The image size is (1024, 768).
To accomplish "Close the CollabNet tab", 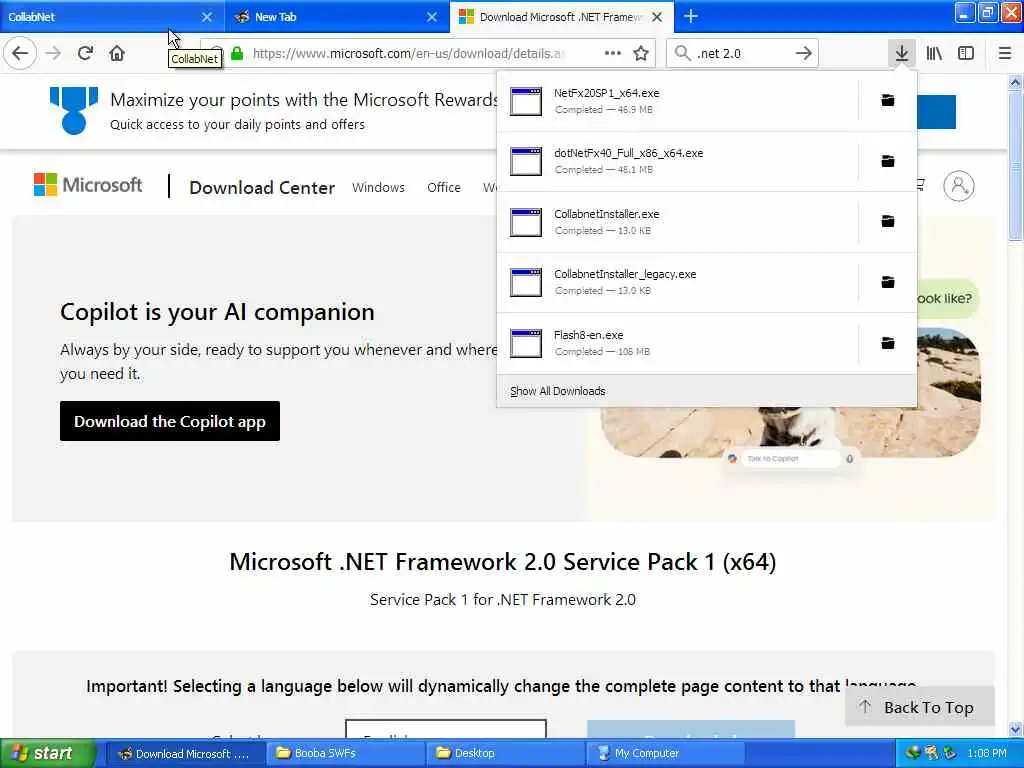I will 207,17.
